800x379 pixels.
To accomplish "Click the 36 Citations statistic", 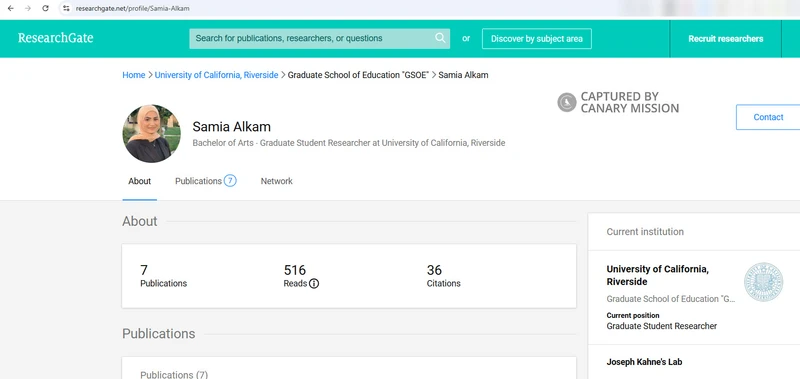I will [443, 276].
